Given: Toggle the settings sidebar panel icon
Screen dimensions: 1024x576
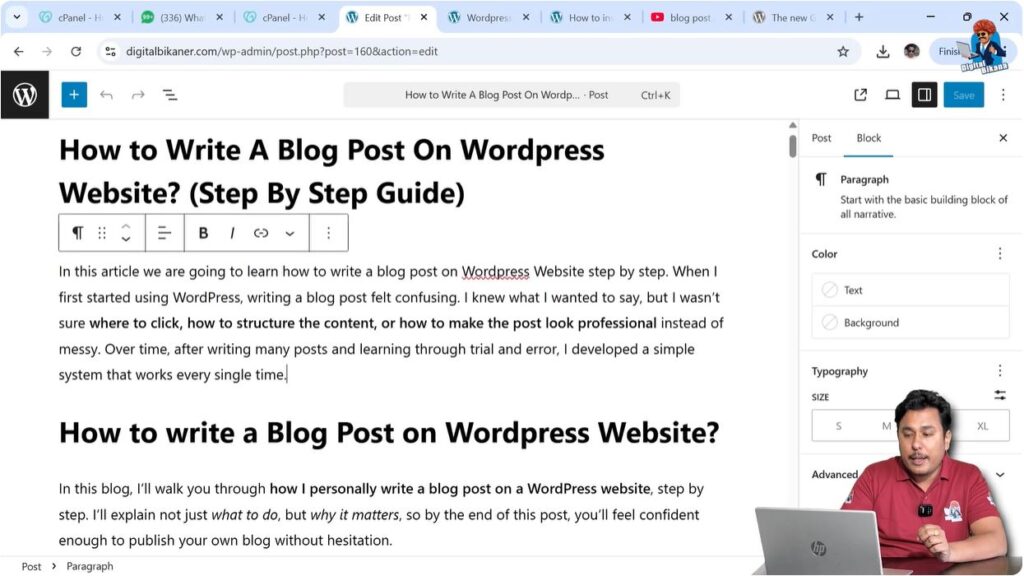Looking at the screenshot, I should coord(925,94).
